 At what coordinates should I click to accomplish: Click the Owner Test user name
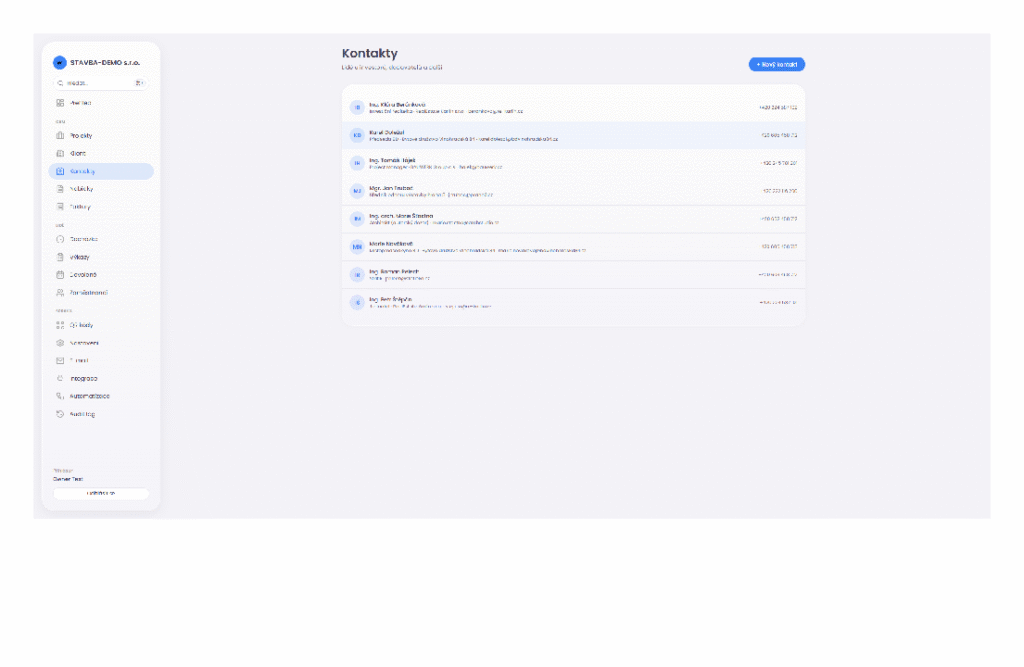(68, 480)
